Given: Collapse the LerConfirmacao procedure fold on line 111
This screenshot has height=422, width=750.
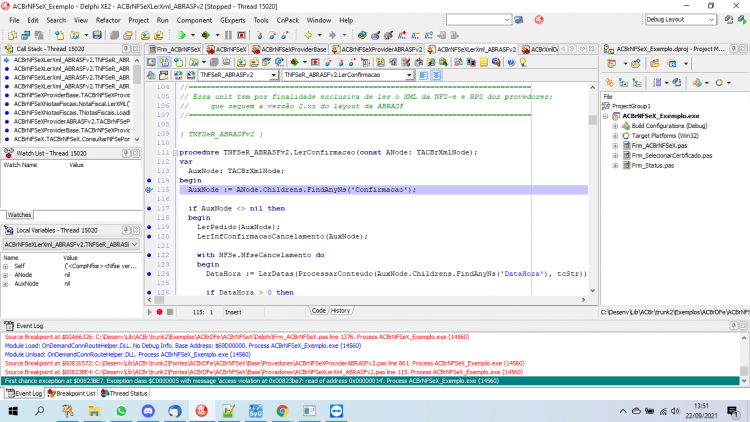Looking at the screenshot, I should click(175, 153).
